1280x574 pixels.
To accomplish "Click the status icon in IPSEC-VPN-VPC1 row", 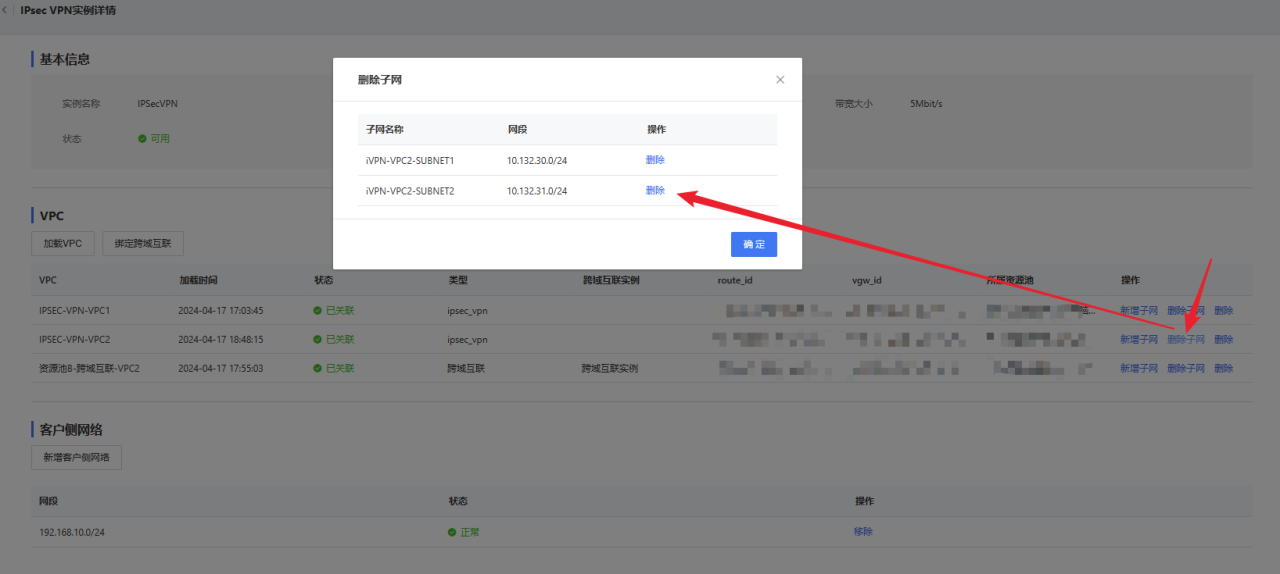I will [x=318, y=311].
